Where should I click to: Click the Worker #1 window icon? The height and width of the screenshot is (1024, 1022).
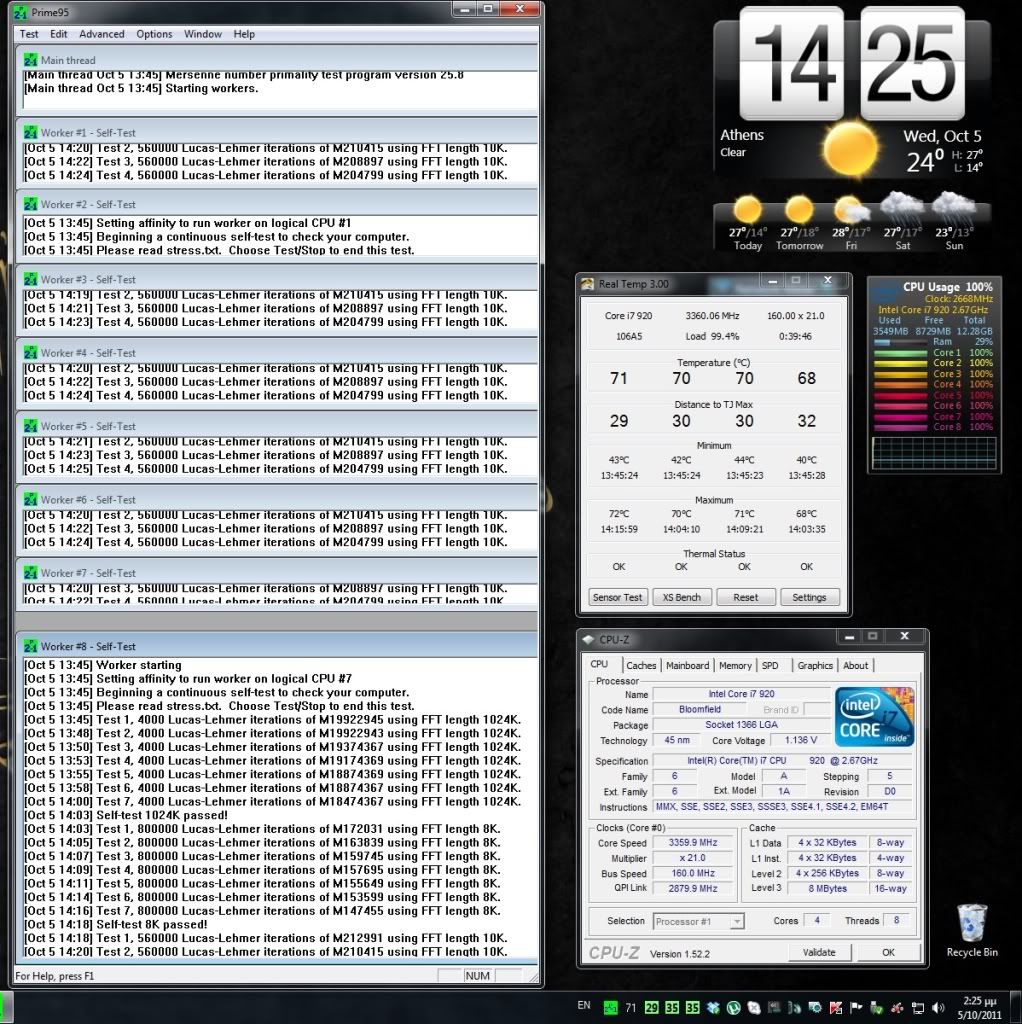click(x=31, y=133)
